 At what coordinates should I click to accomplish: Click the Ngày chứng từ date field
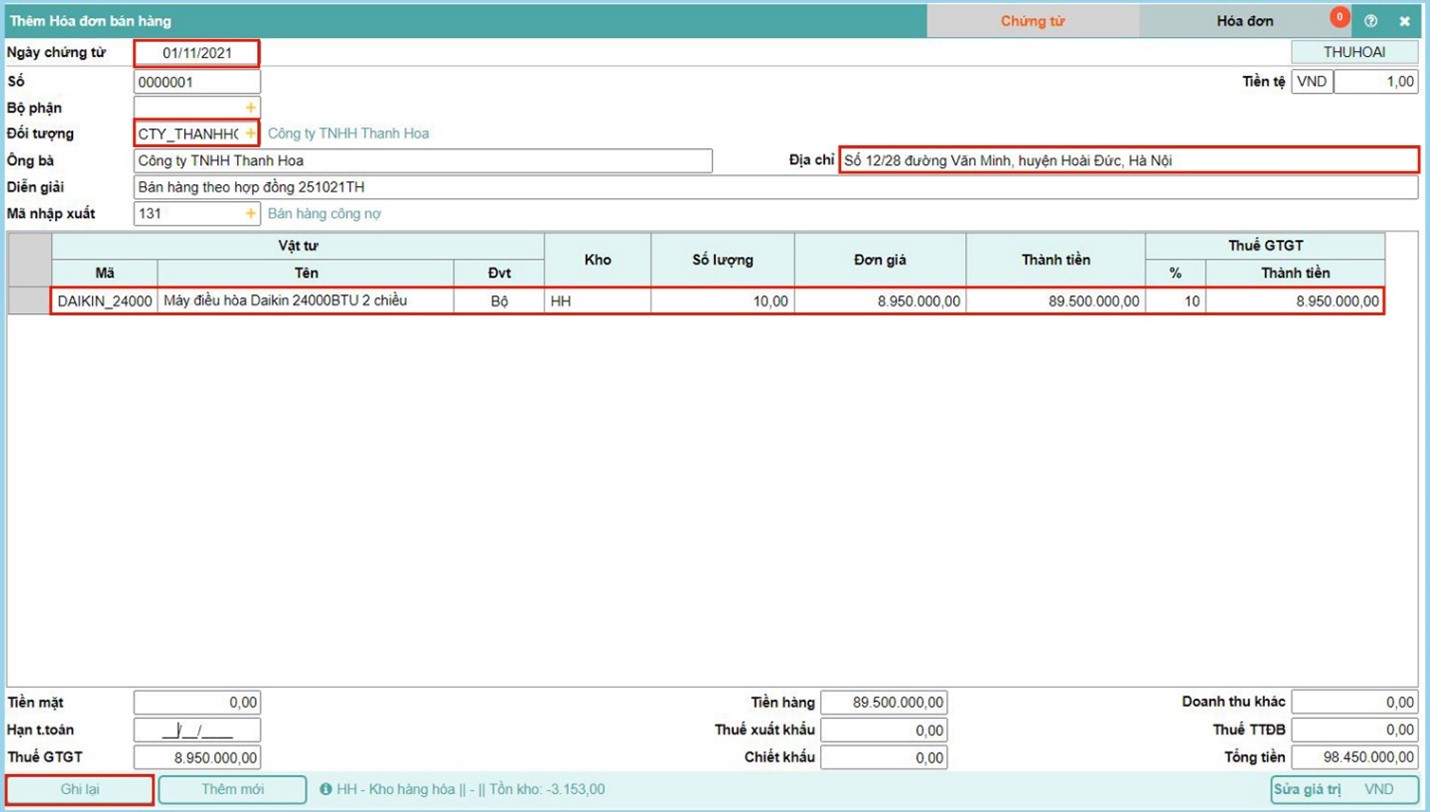pyautogui.click(x=197, y=53)
